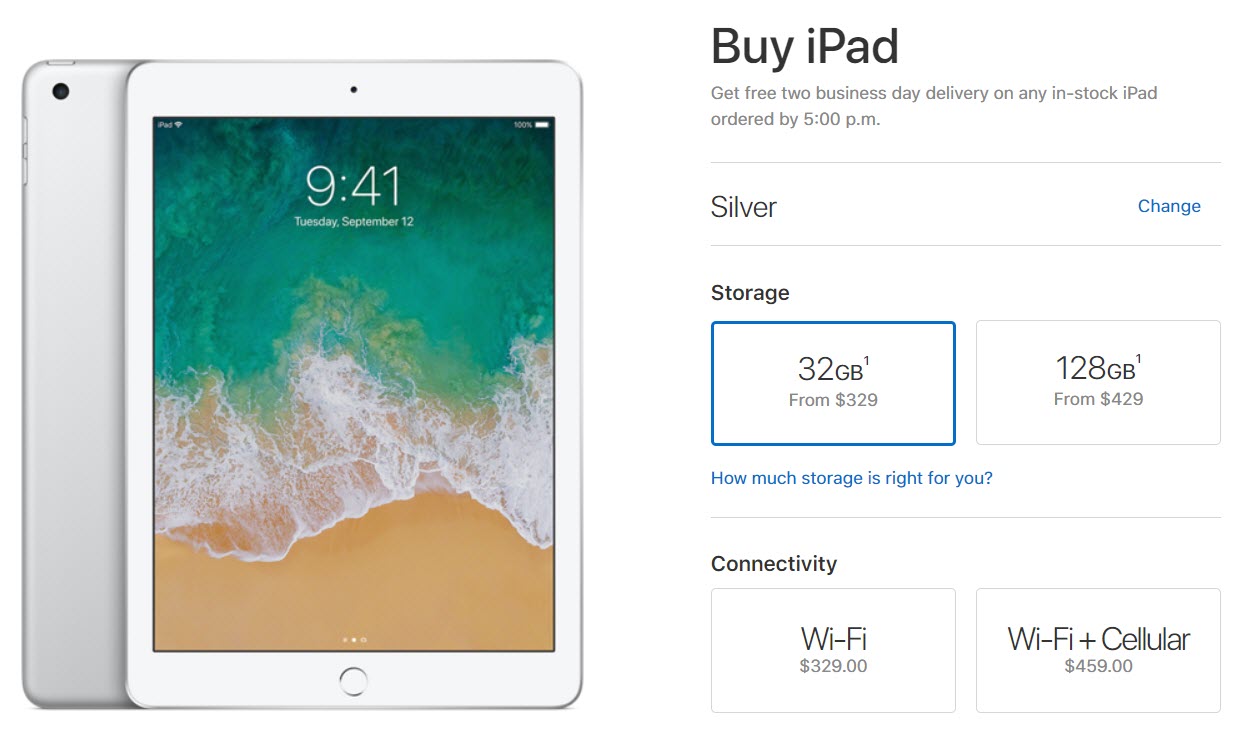Select Wi-Fi connectivity at $329.00
The image size is (1247, 735).
coord(833,650)
